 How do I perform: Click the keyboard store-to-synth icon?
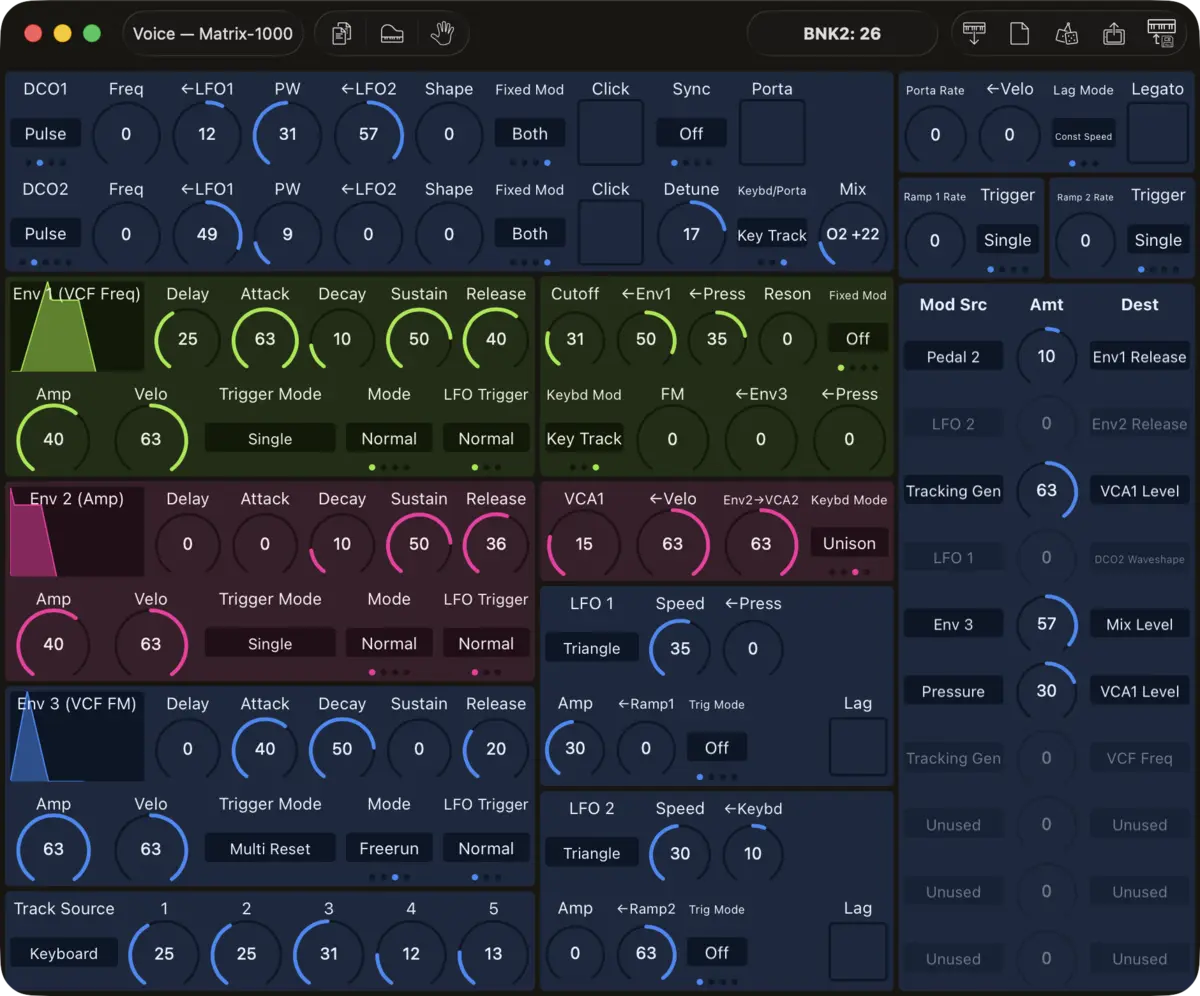pos(1161,34)
